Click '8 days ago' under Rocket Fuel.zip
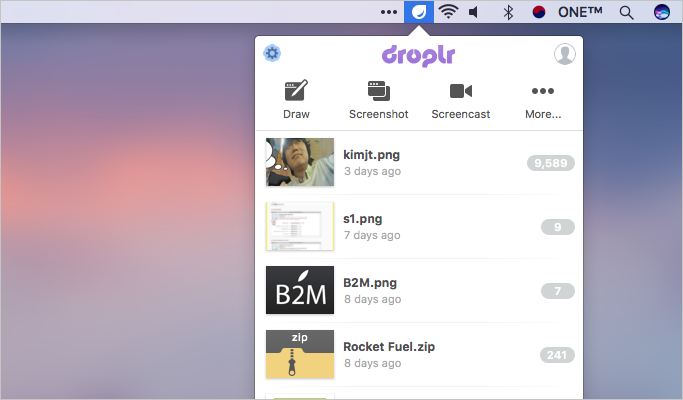The height and width of the screenshot is (400, 683). [x=372, y=363]
